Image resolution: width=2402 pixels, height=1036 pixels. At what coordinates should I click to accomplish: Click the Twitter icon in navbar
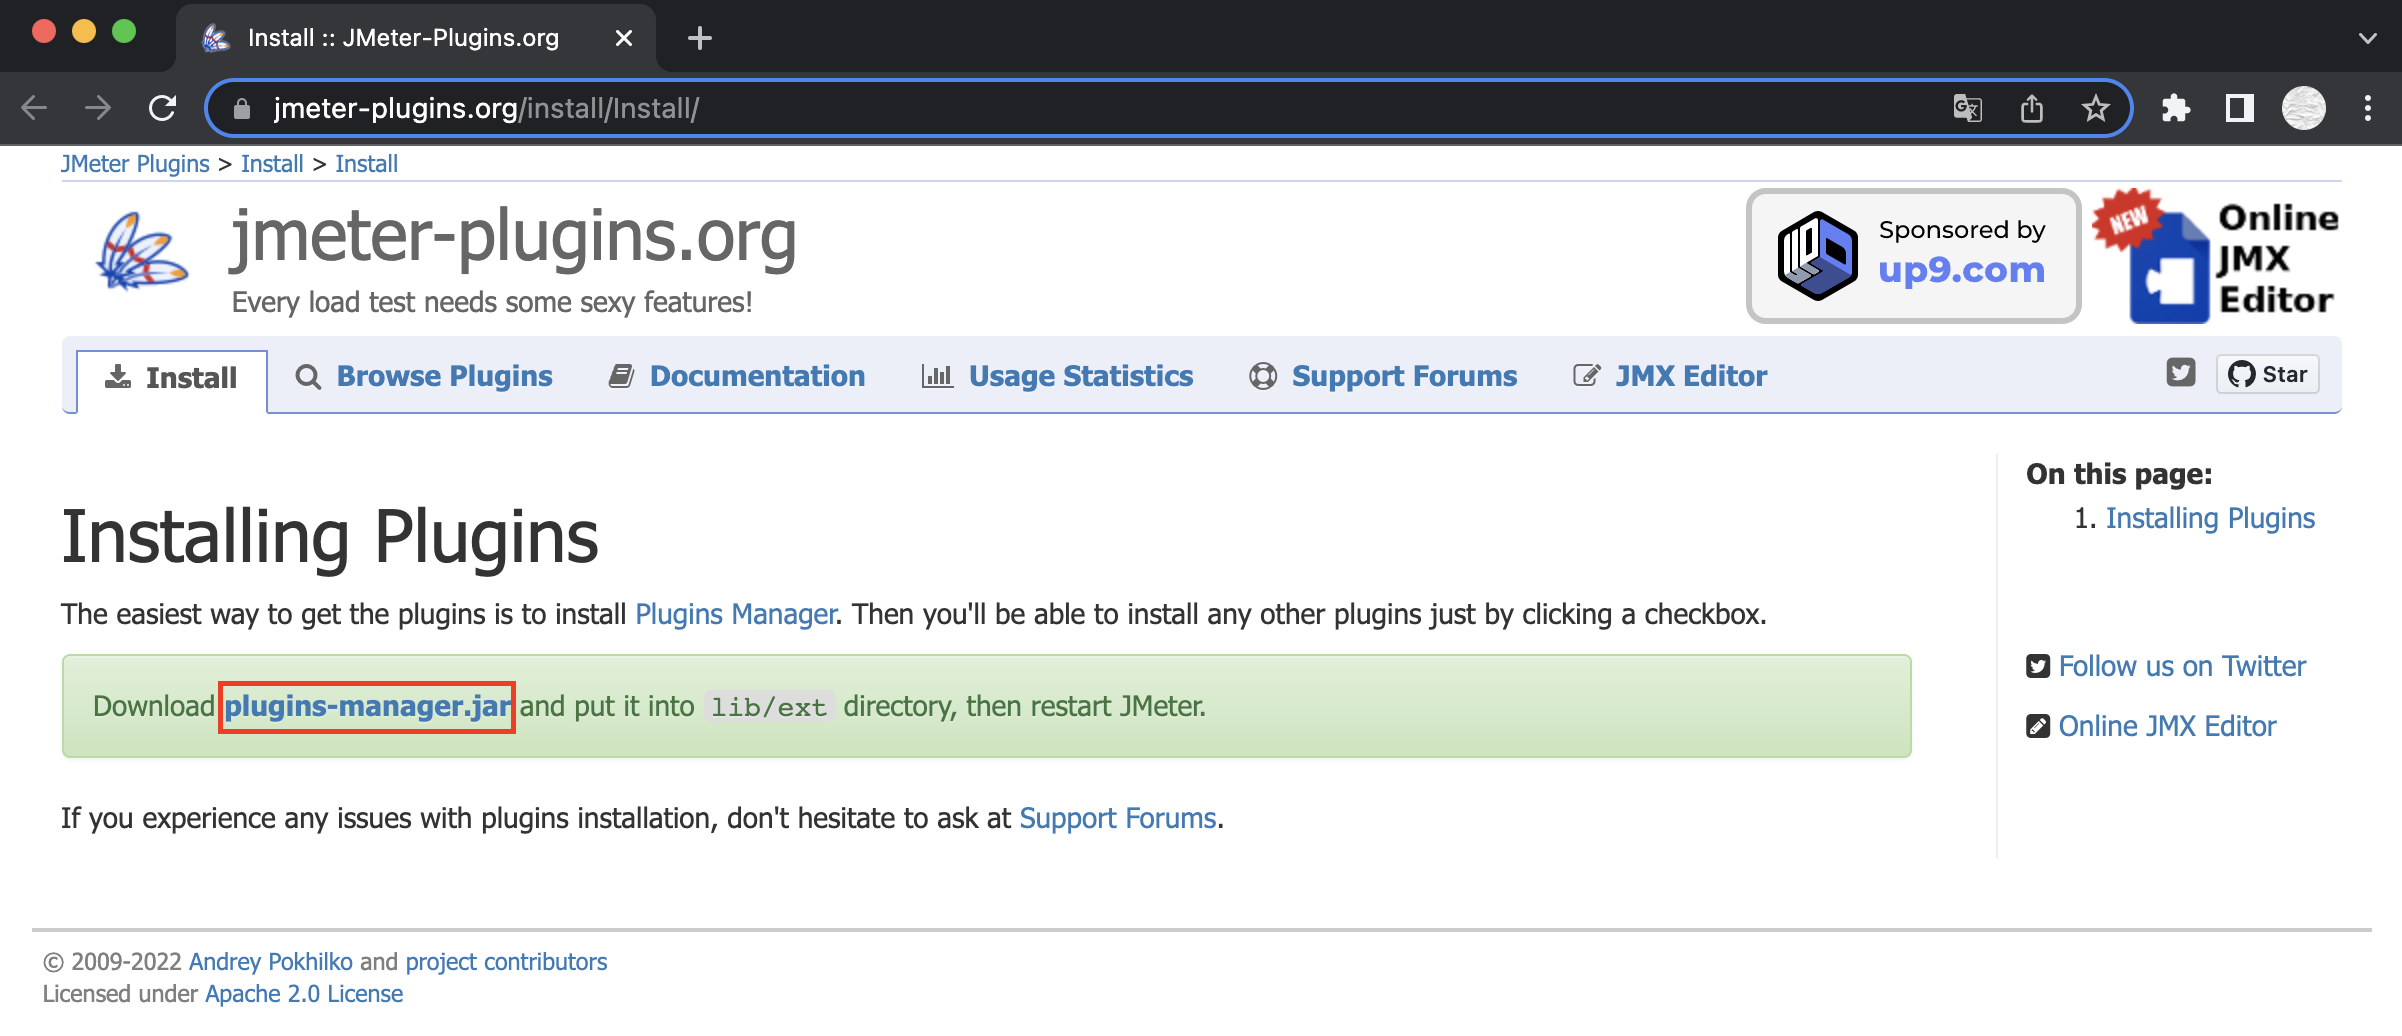[x=2180, y=373]
